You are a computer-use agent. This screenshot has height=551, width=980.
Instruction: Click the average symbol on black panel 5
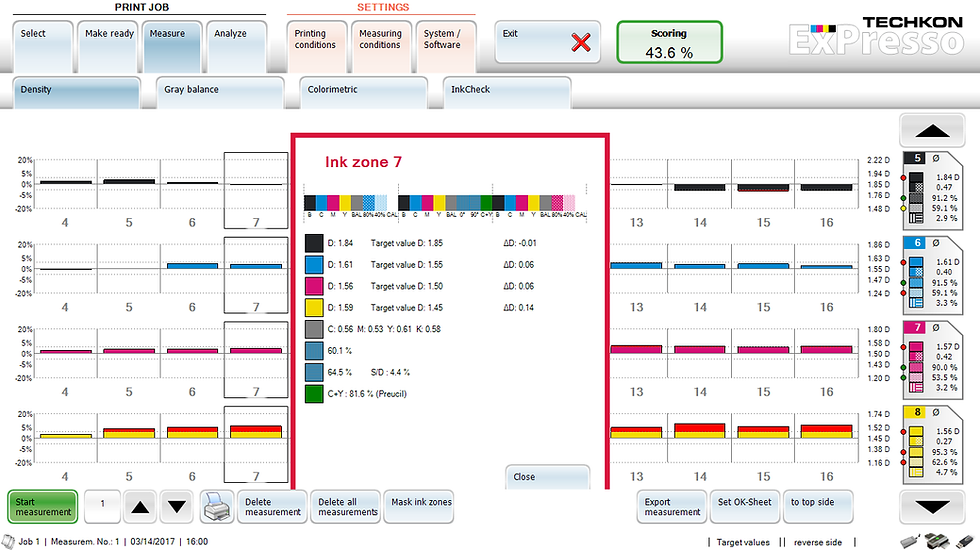coord(936,158)
